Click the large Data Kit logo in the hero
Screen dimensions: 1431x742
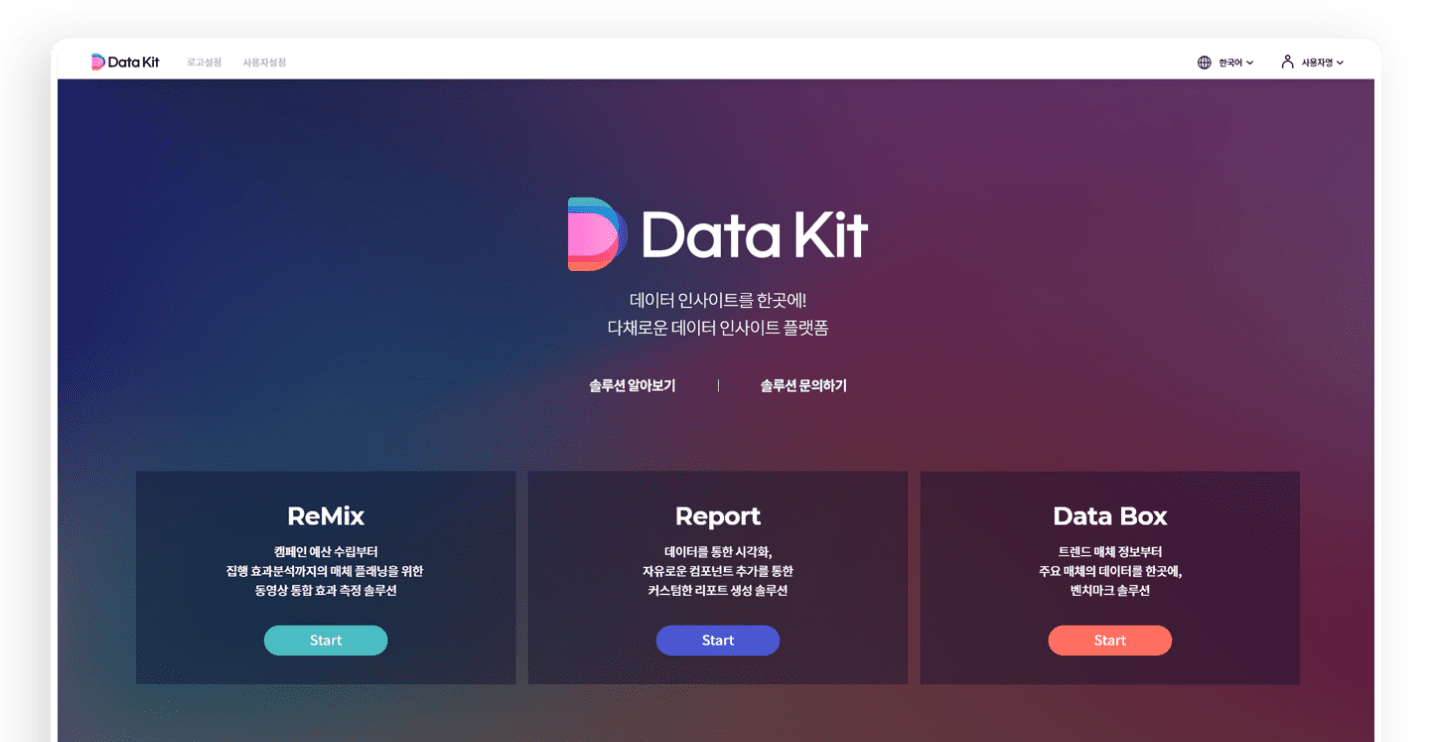click(x=716, y=234)
